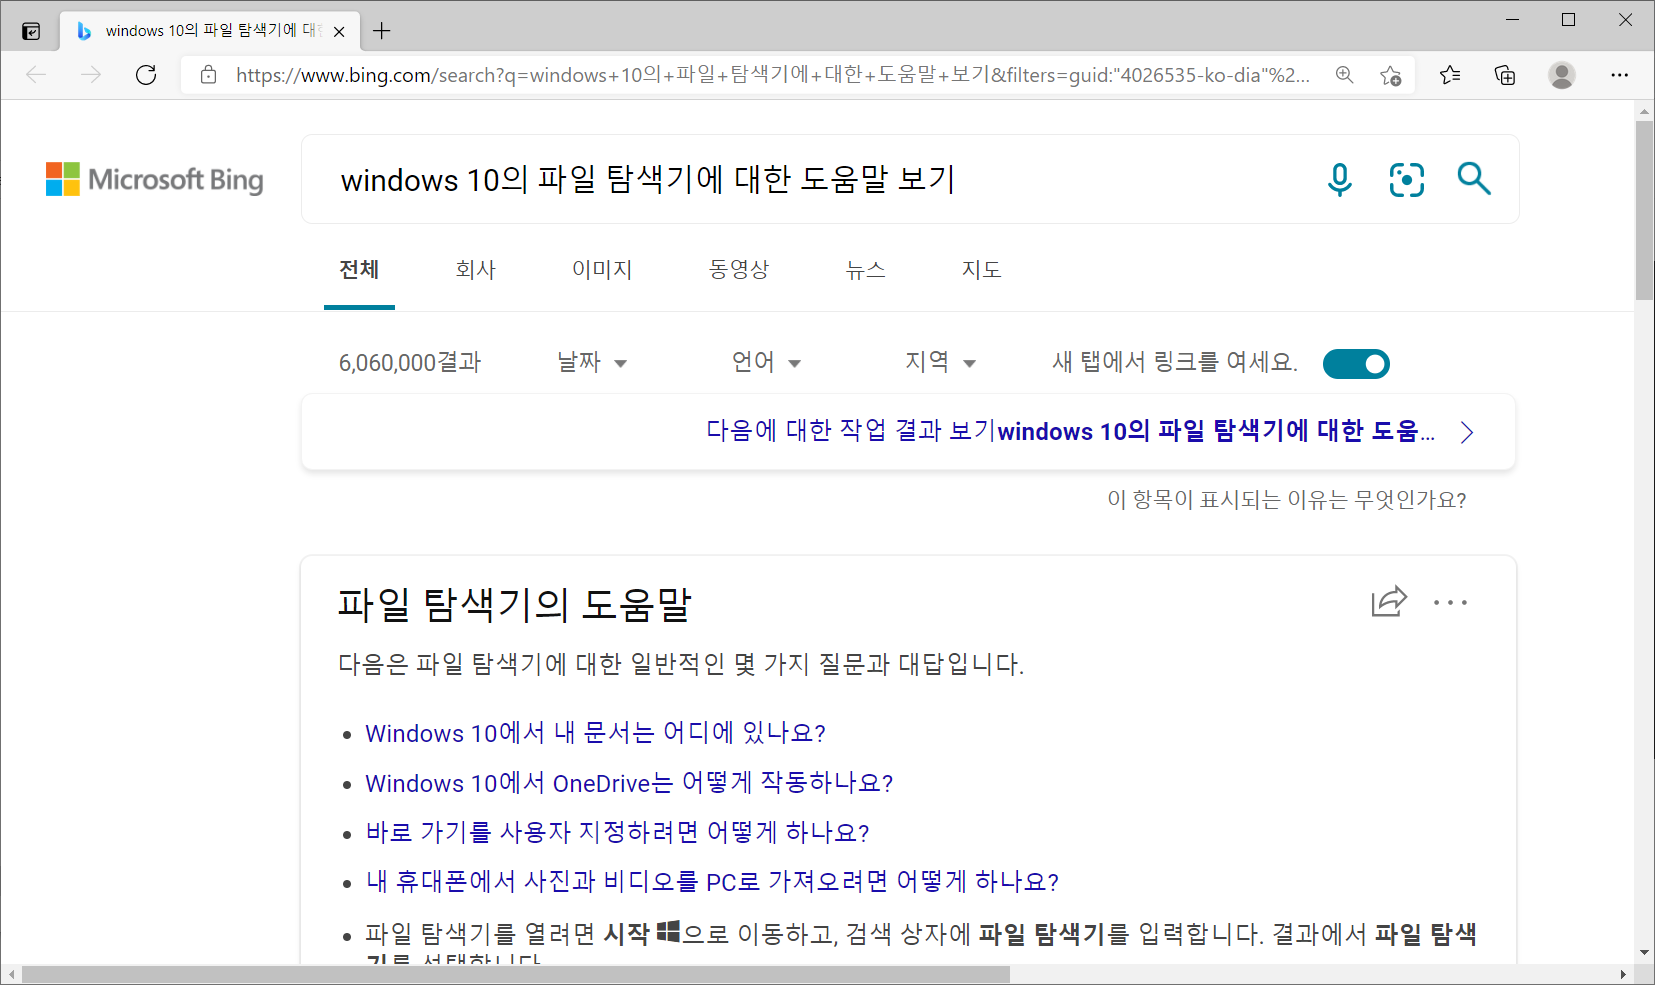Click the forward navigation arrow
Screen dimensions: 1655x985
point(91,75)
